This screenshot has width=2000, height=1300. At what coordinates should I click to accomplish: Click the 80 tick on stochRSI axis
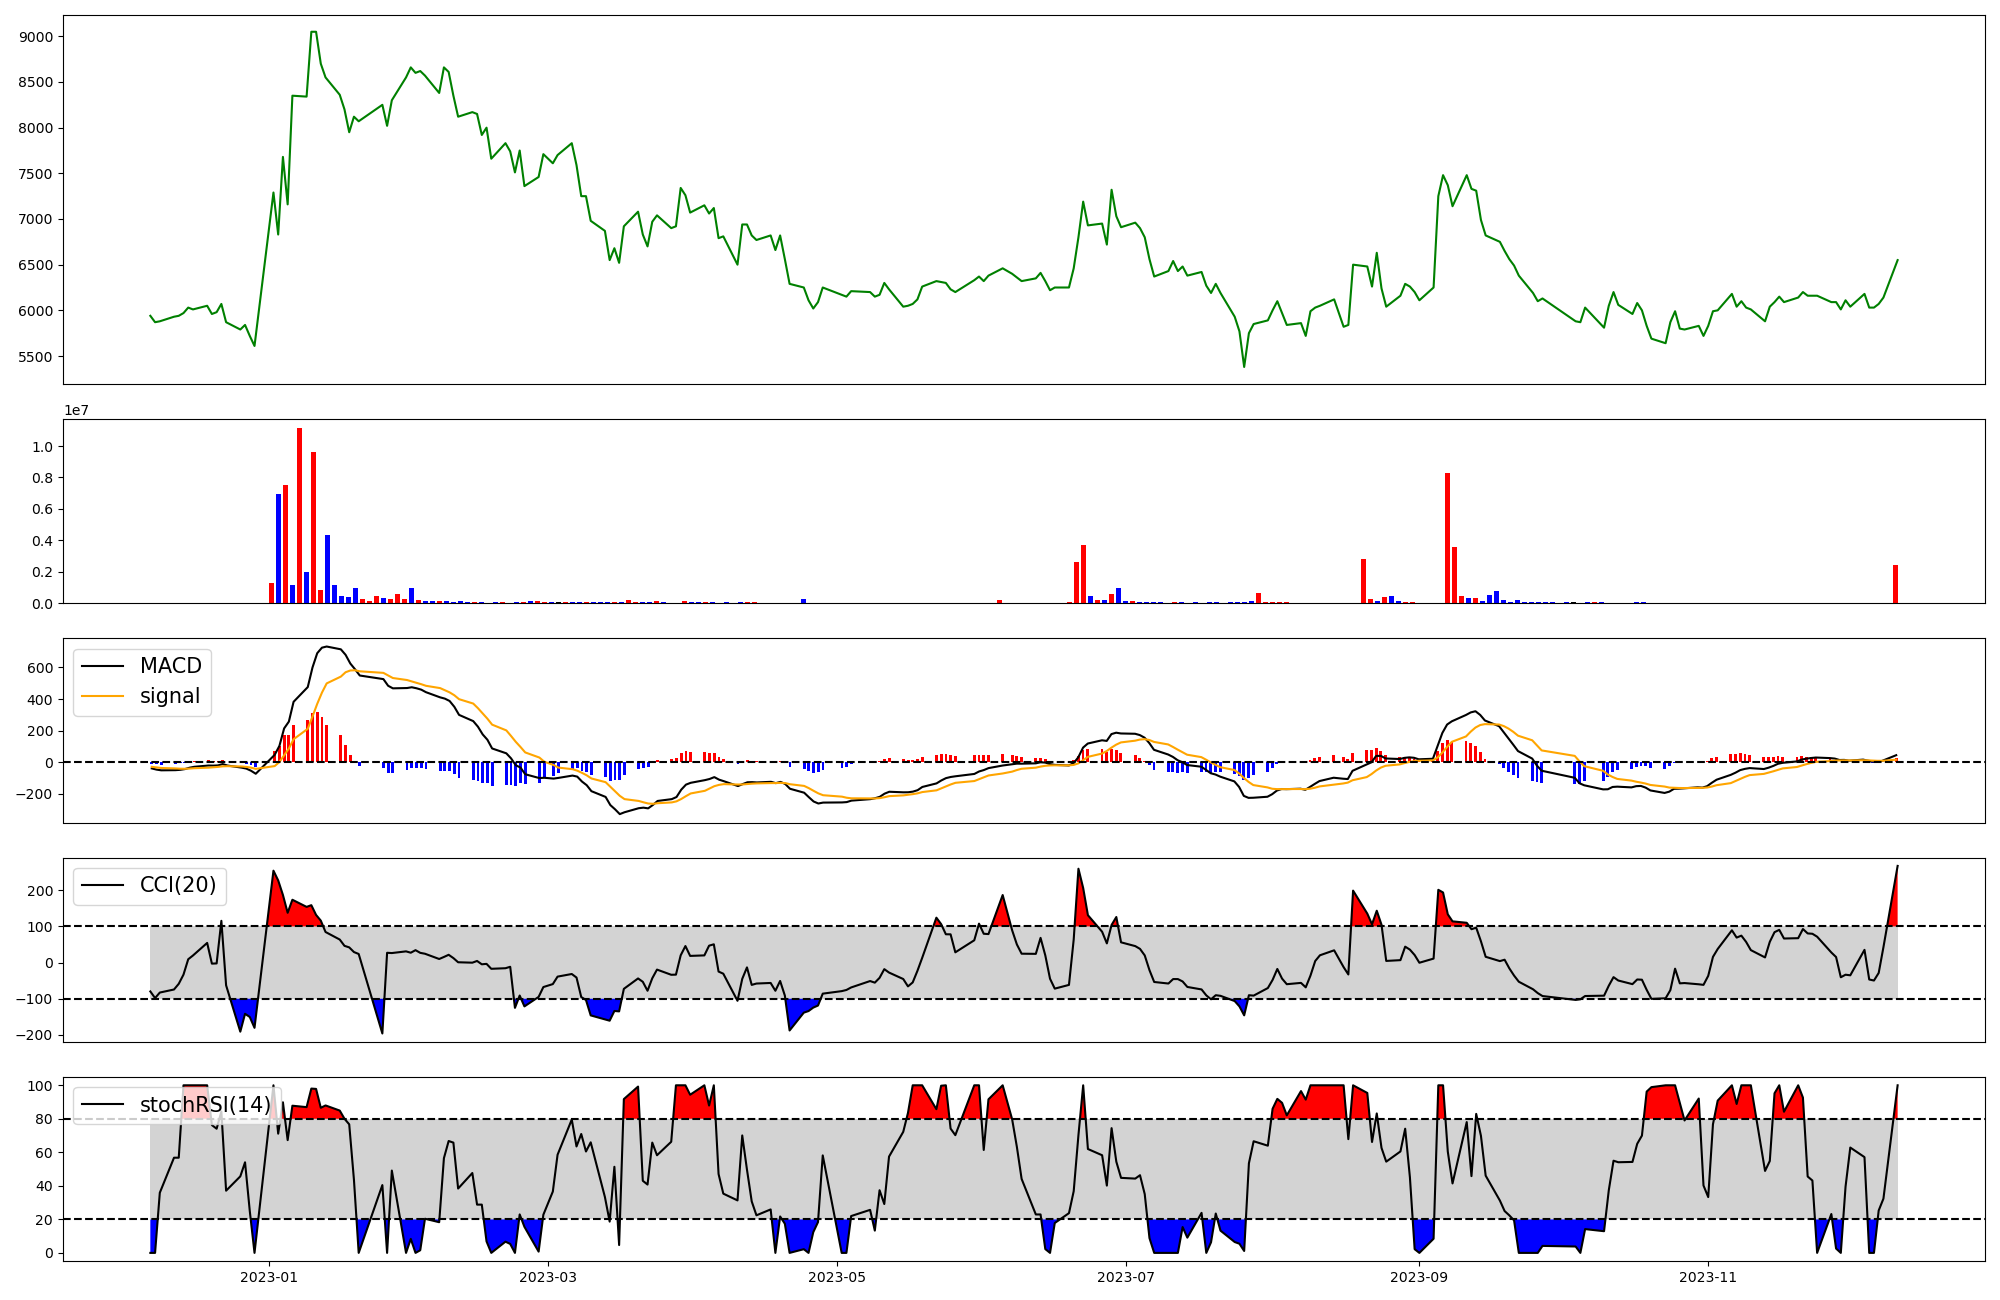click(x=44, y=1120)
